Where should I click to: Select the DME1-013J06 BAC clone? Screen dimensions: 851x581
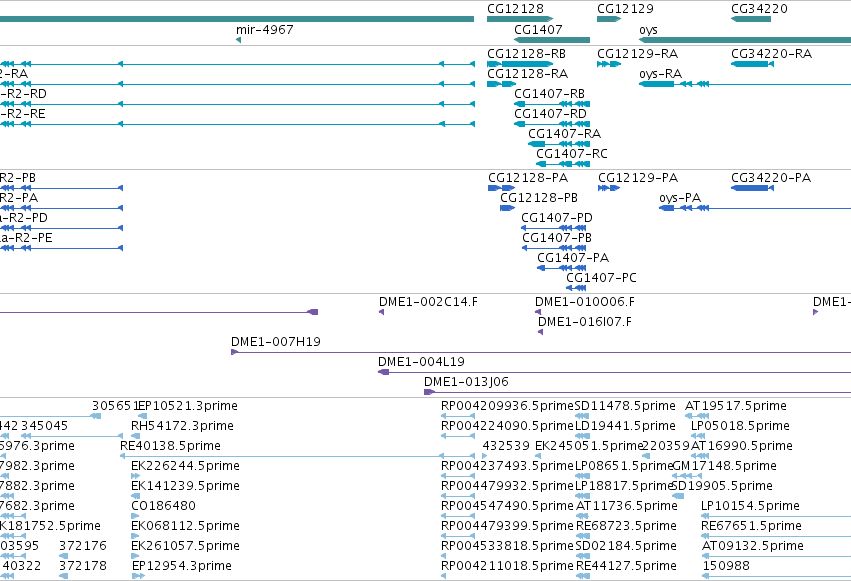point(637,393)
